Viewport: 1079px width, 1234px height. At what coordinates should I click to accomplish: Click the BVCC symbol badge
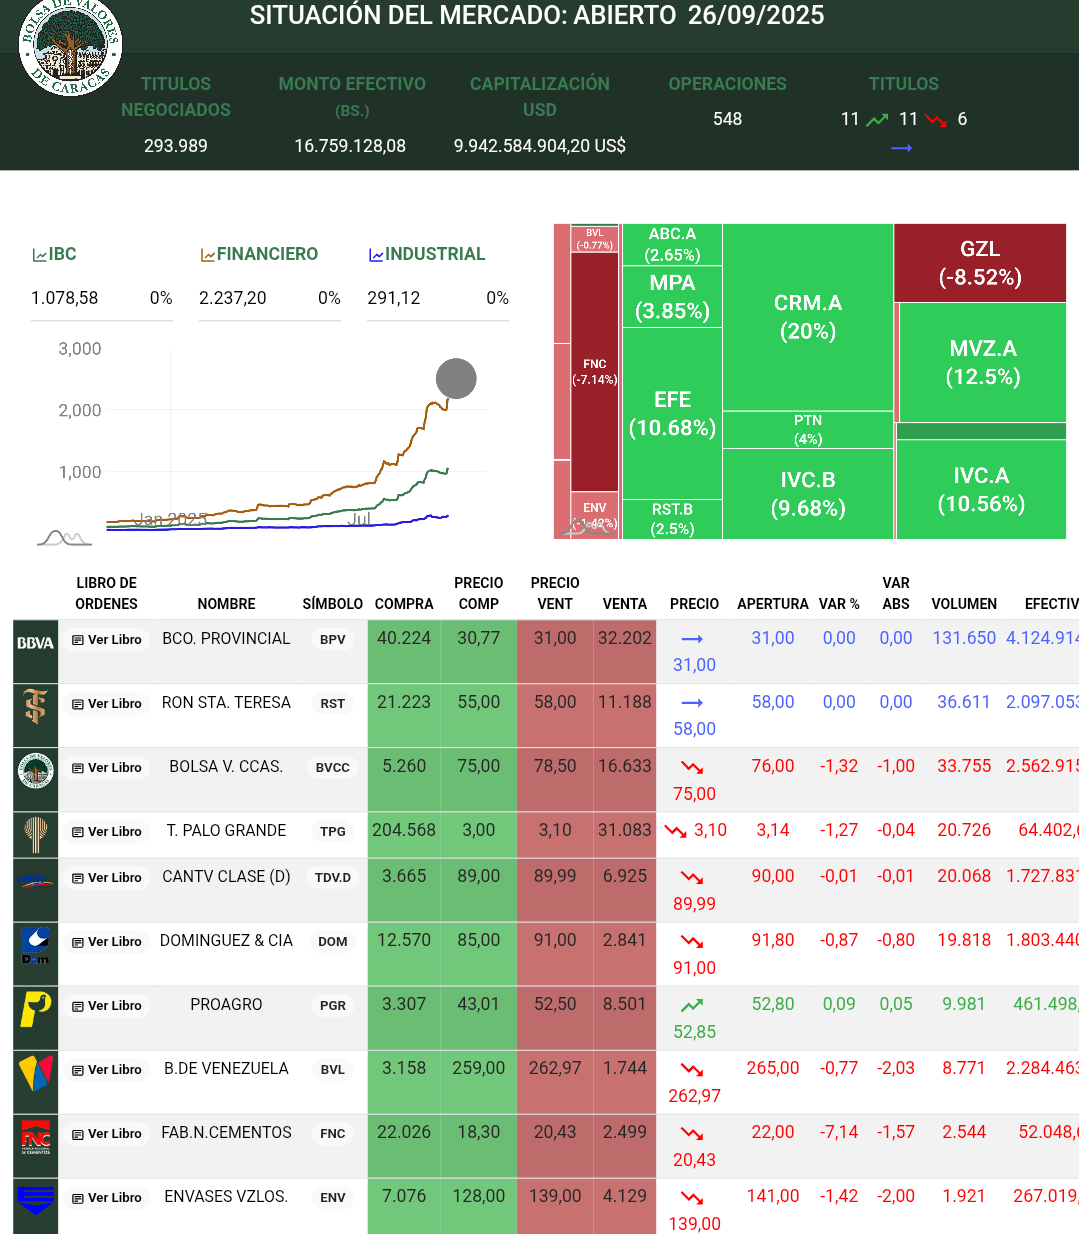coord(332,768)
